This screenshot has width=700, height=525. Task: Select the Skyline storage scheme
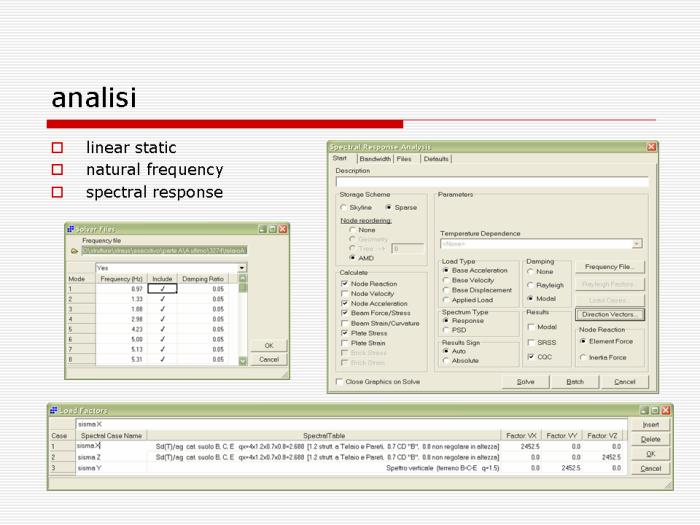pos(344,207)
